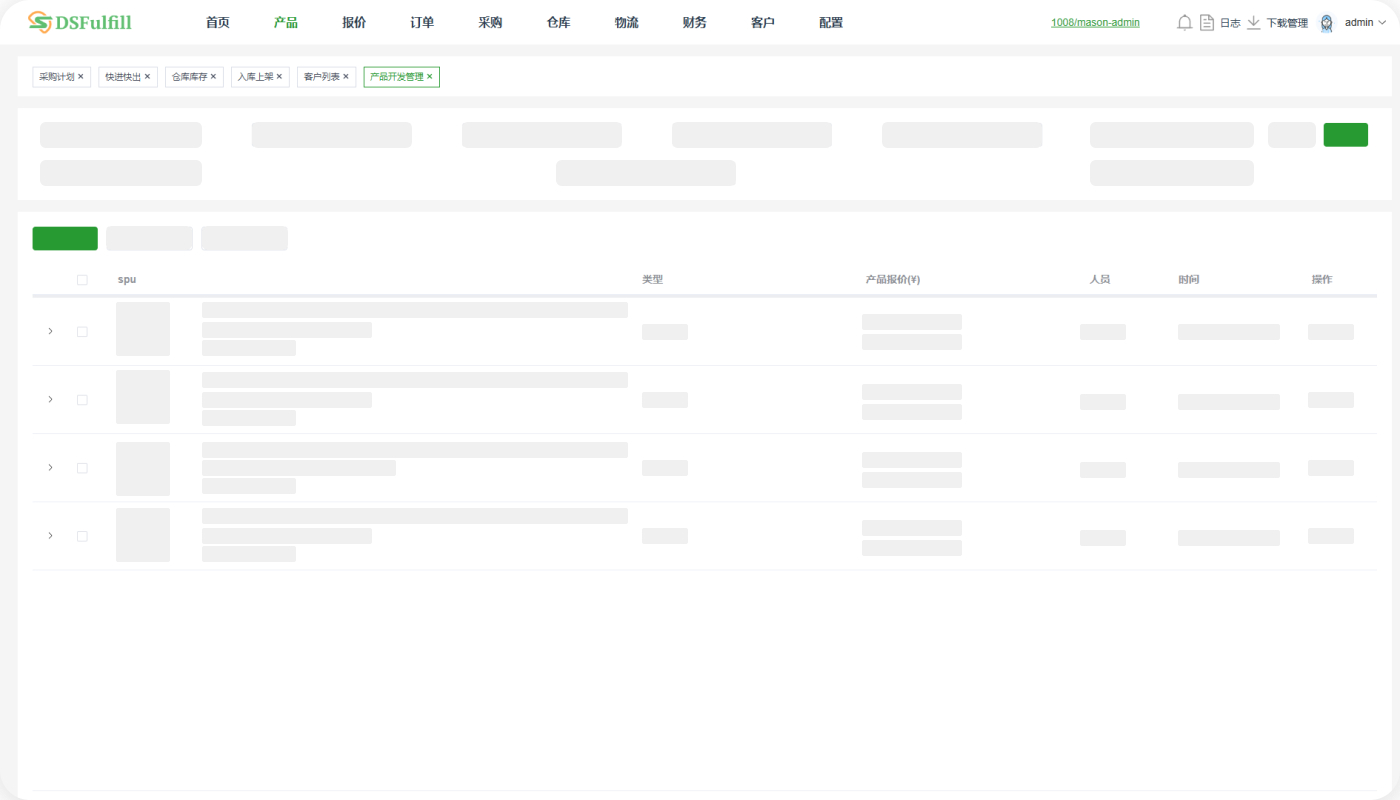1400x800 pixels.
Task: Check the first product row checkbox
Action: pyautogui.click(x=82, y=332)
